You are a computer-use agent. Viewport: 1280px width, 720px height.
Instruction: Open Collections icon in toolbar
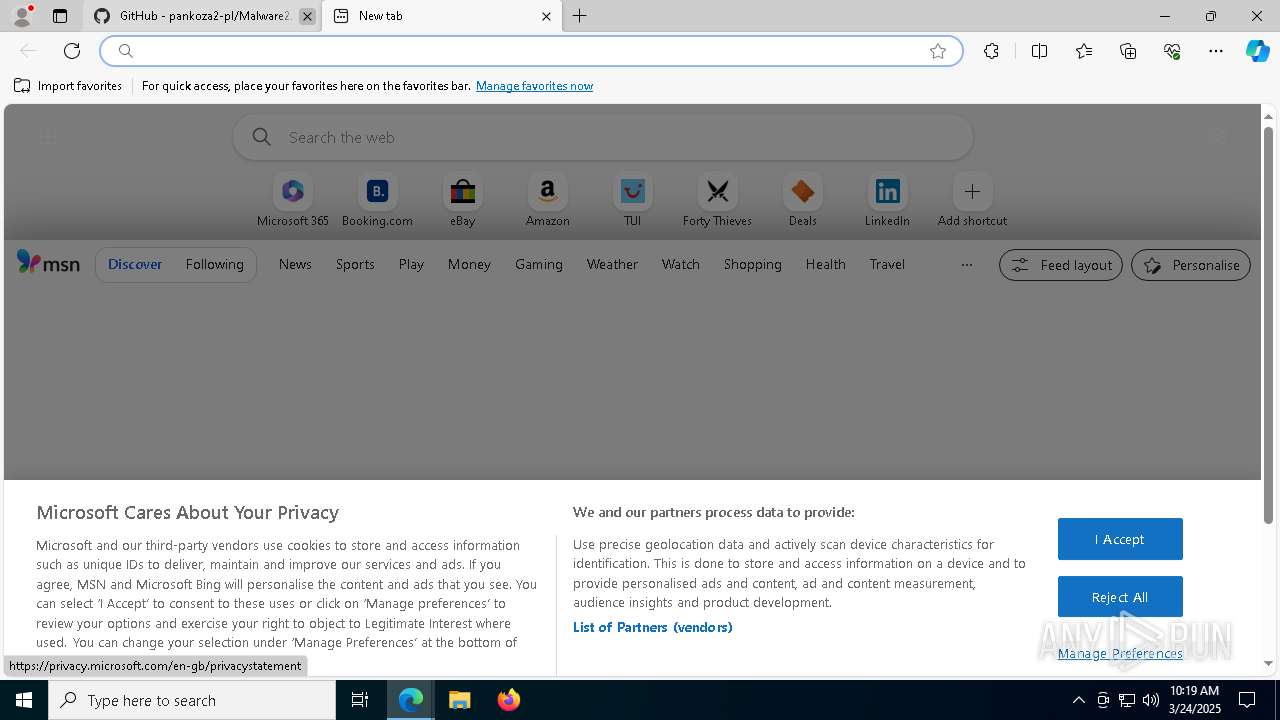1128,51
